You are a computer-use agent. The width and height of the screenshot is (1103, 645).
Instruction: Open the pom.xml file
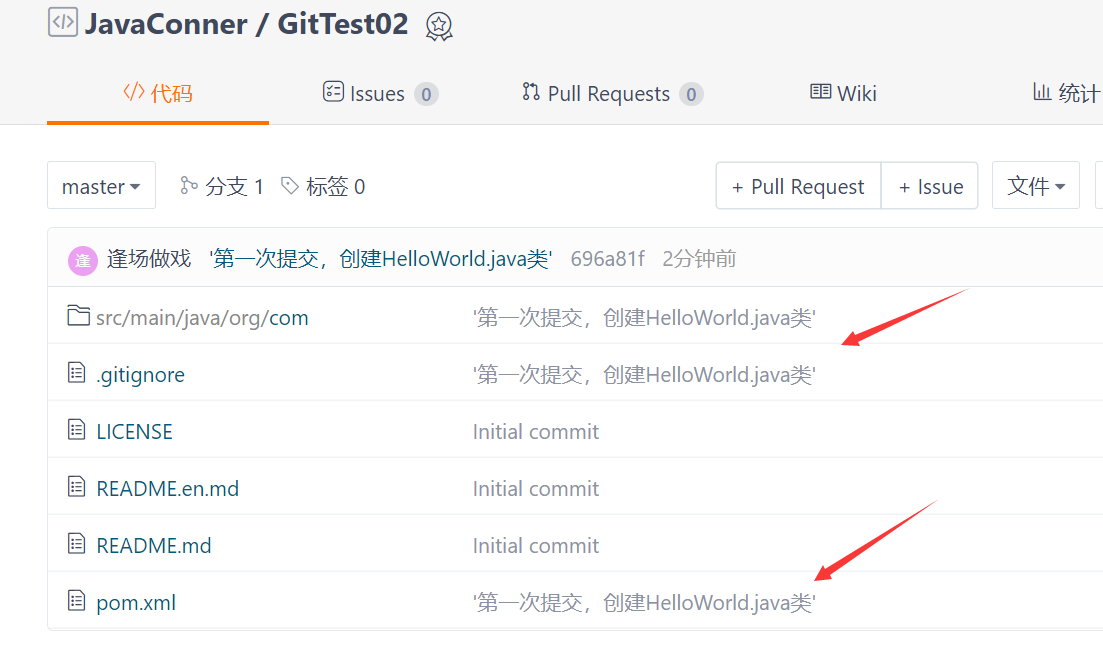point(136,603)
